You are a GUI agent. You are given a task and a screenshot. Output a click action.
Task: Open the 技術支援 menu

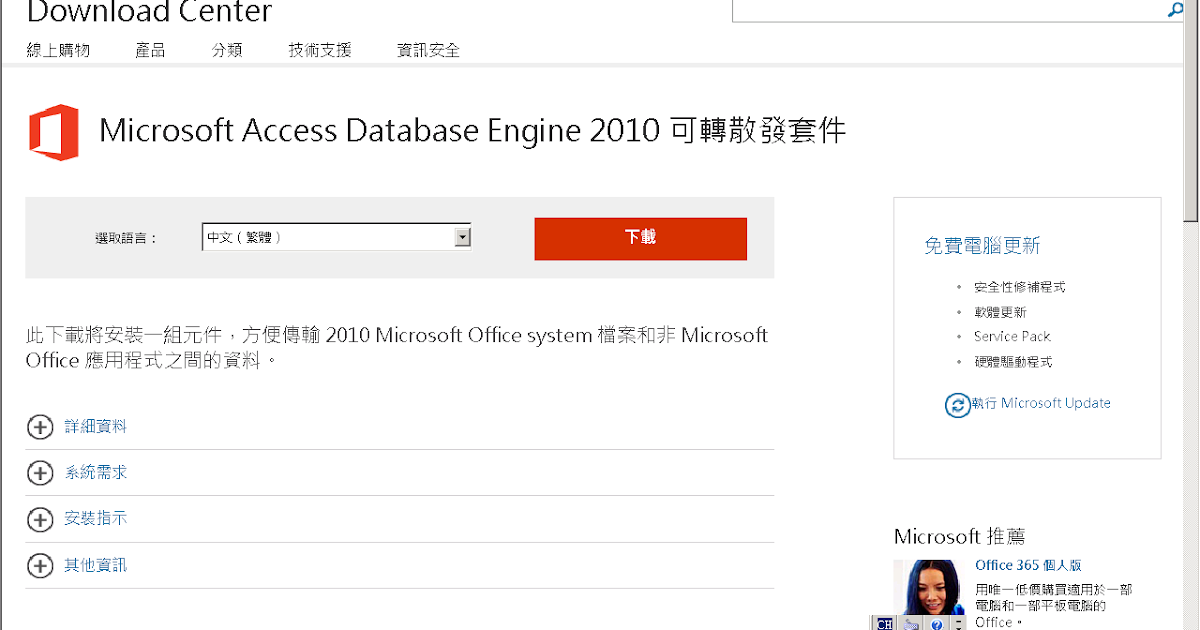[x=320, y=50]
